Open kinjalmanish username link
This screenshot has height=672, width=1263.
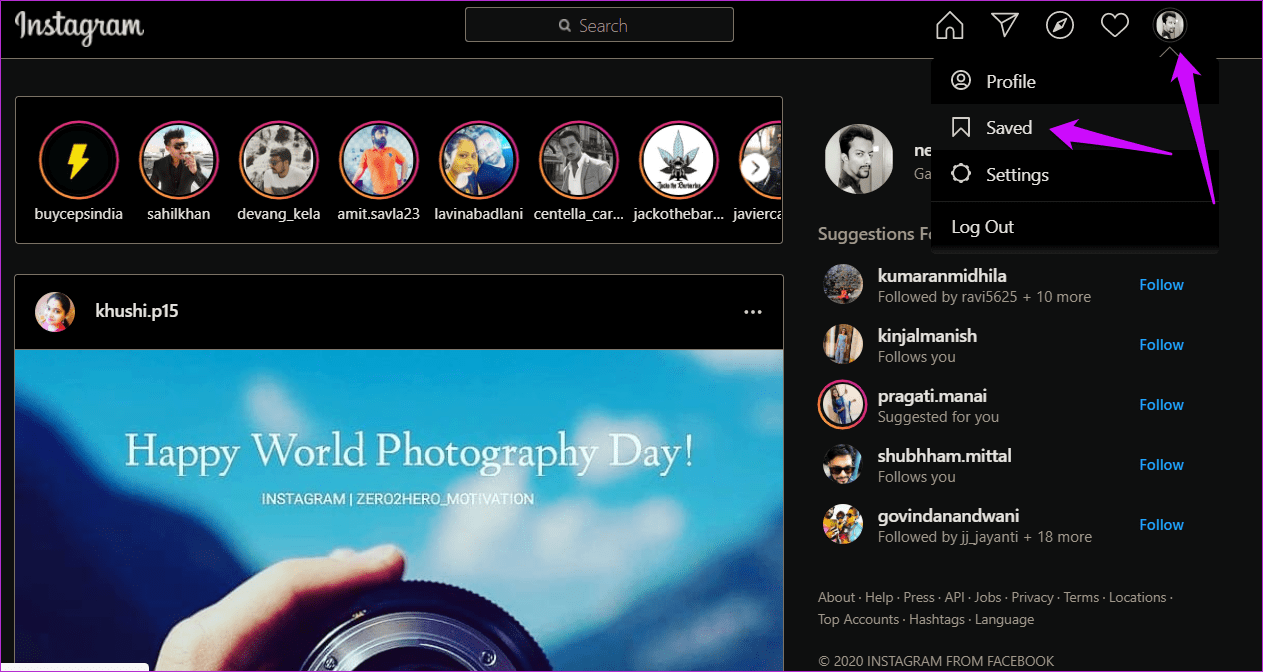click(x=927, y=335)
